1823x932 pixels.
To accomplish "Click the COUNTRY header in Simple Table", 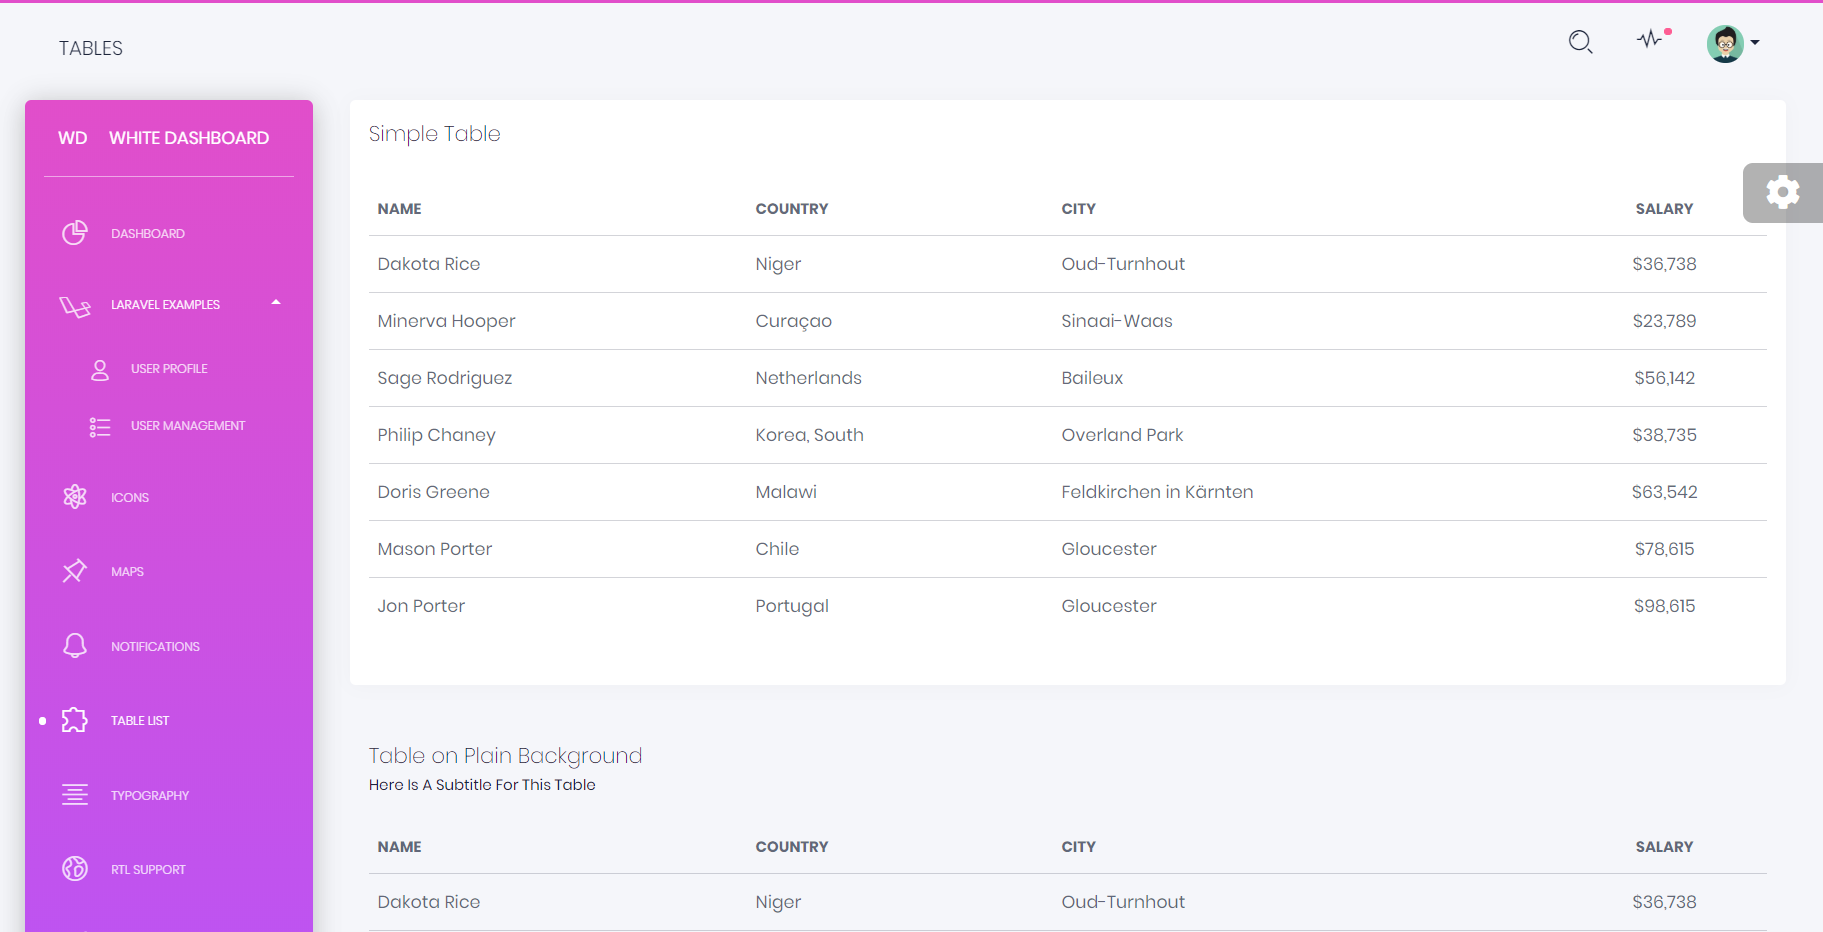I will pyautogui.click(x=792, y=209).
